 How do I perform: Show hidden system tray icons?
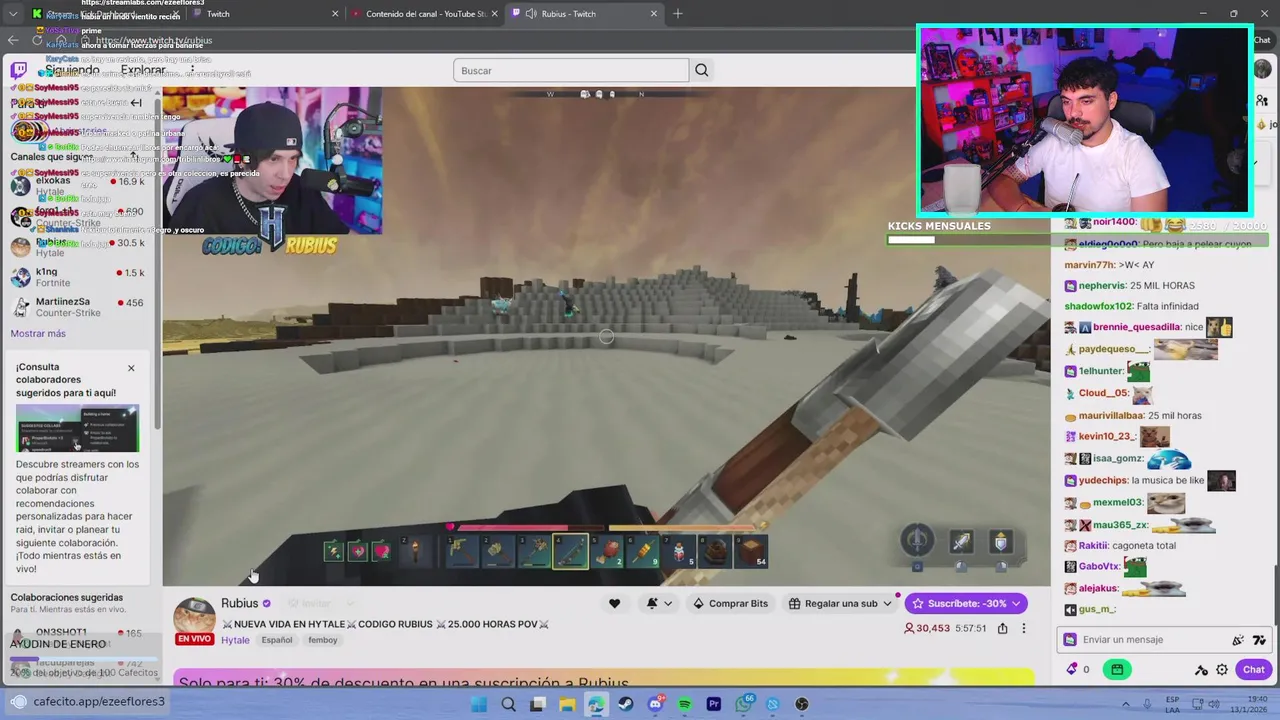pyautogui.click(x=1126, y=704)
